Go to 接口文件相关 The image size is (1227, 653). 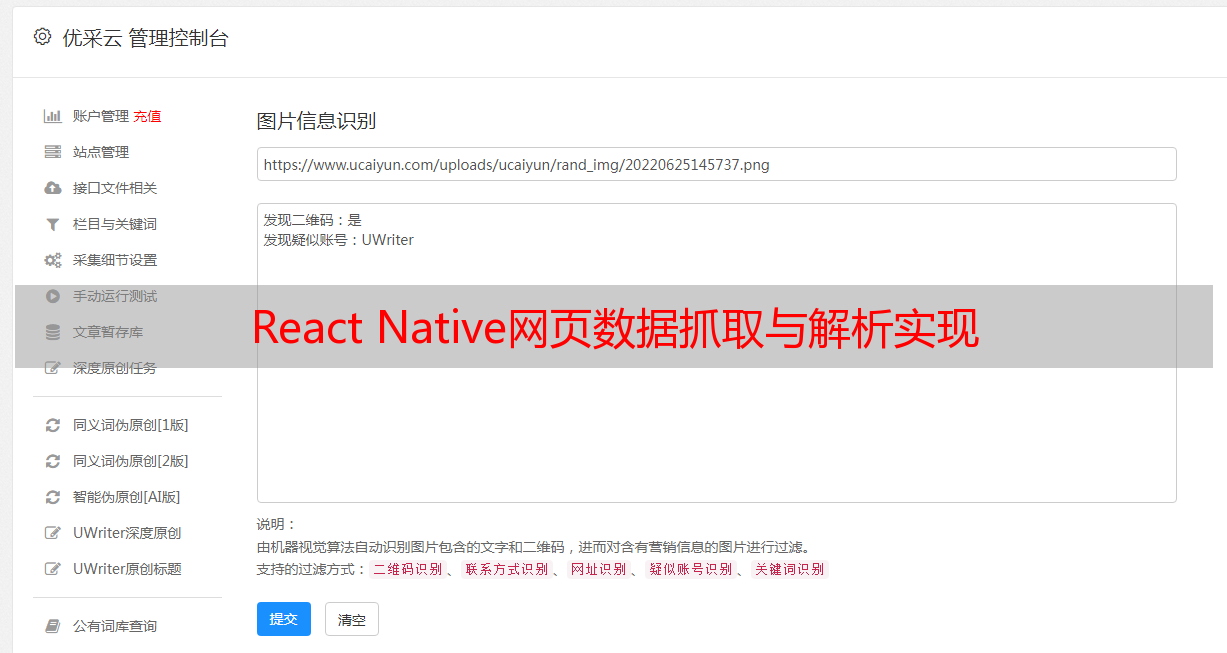115,188
